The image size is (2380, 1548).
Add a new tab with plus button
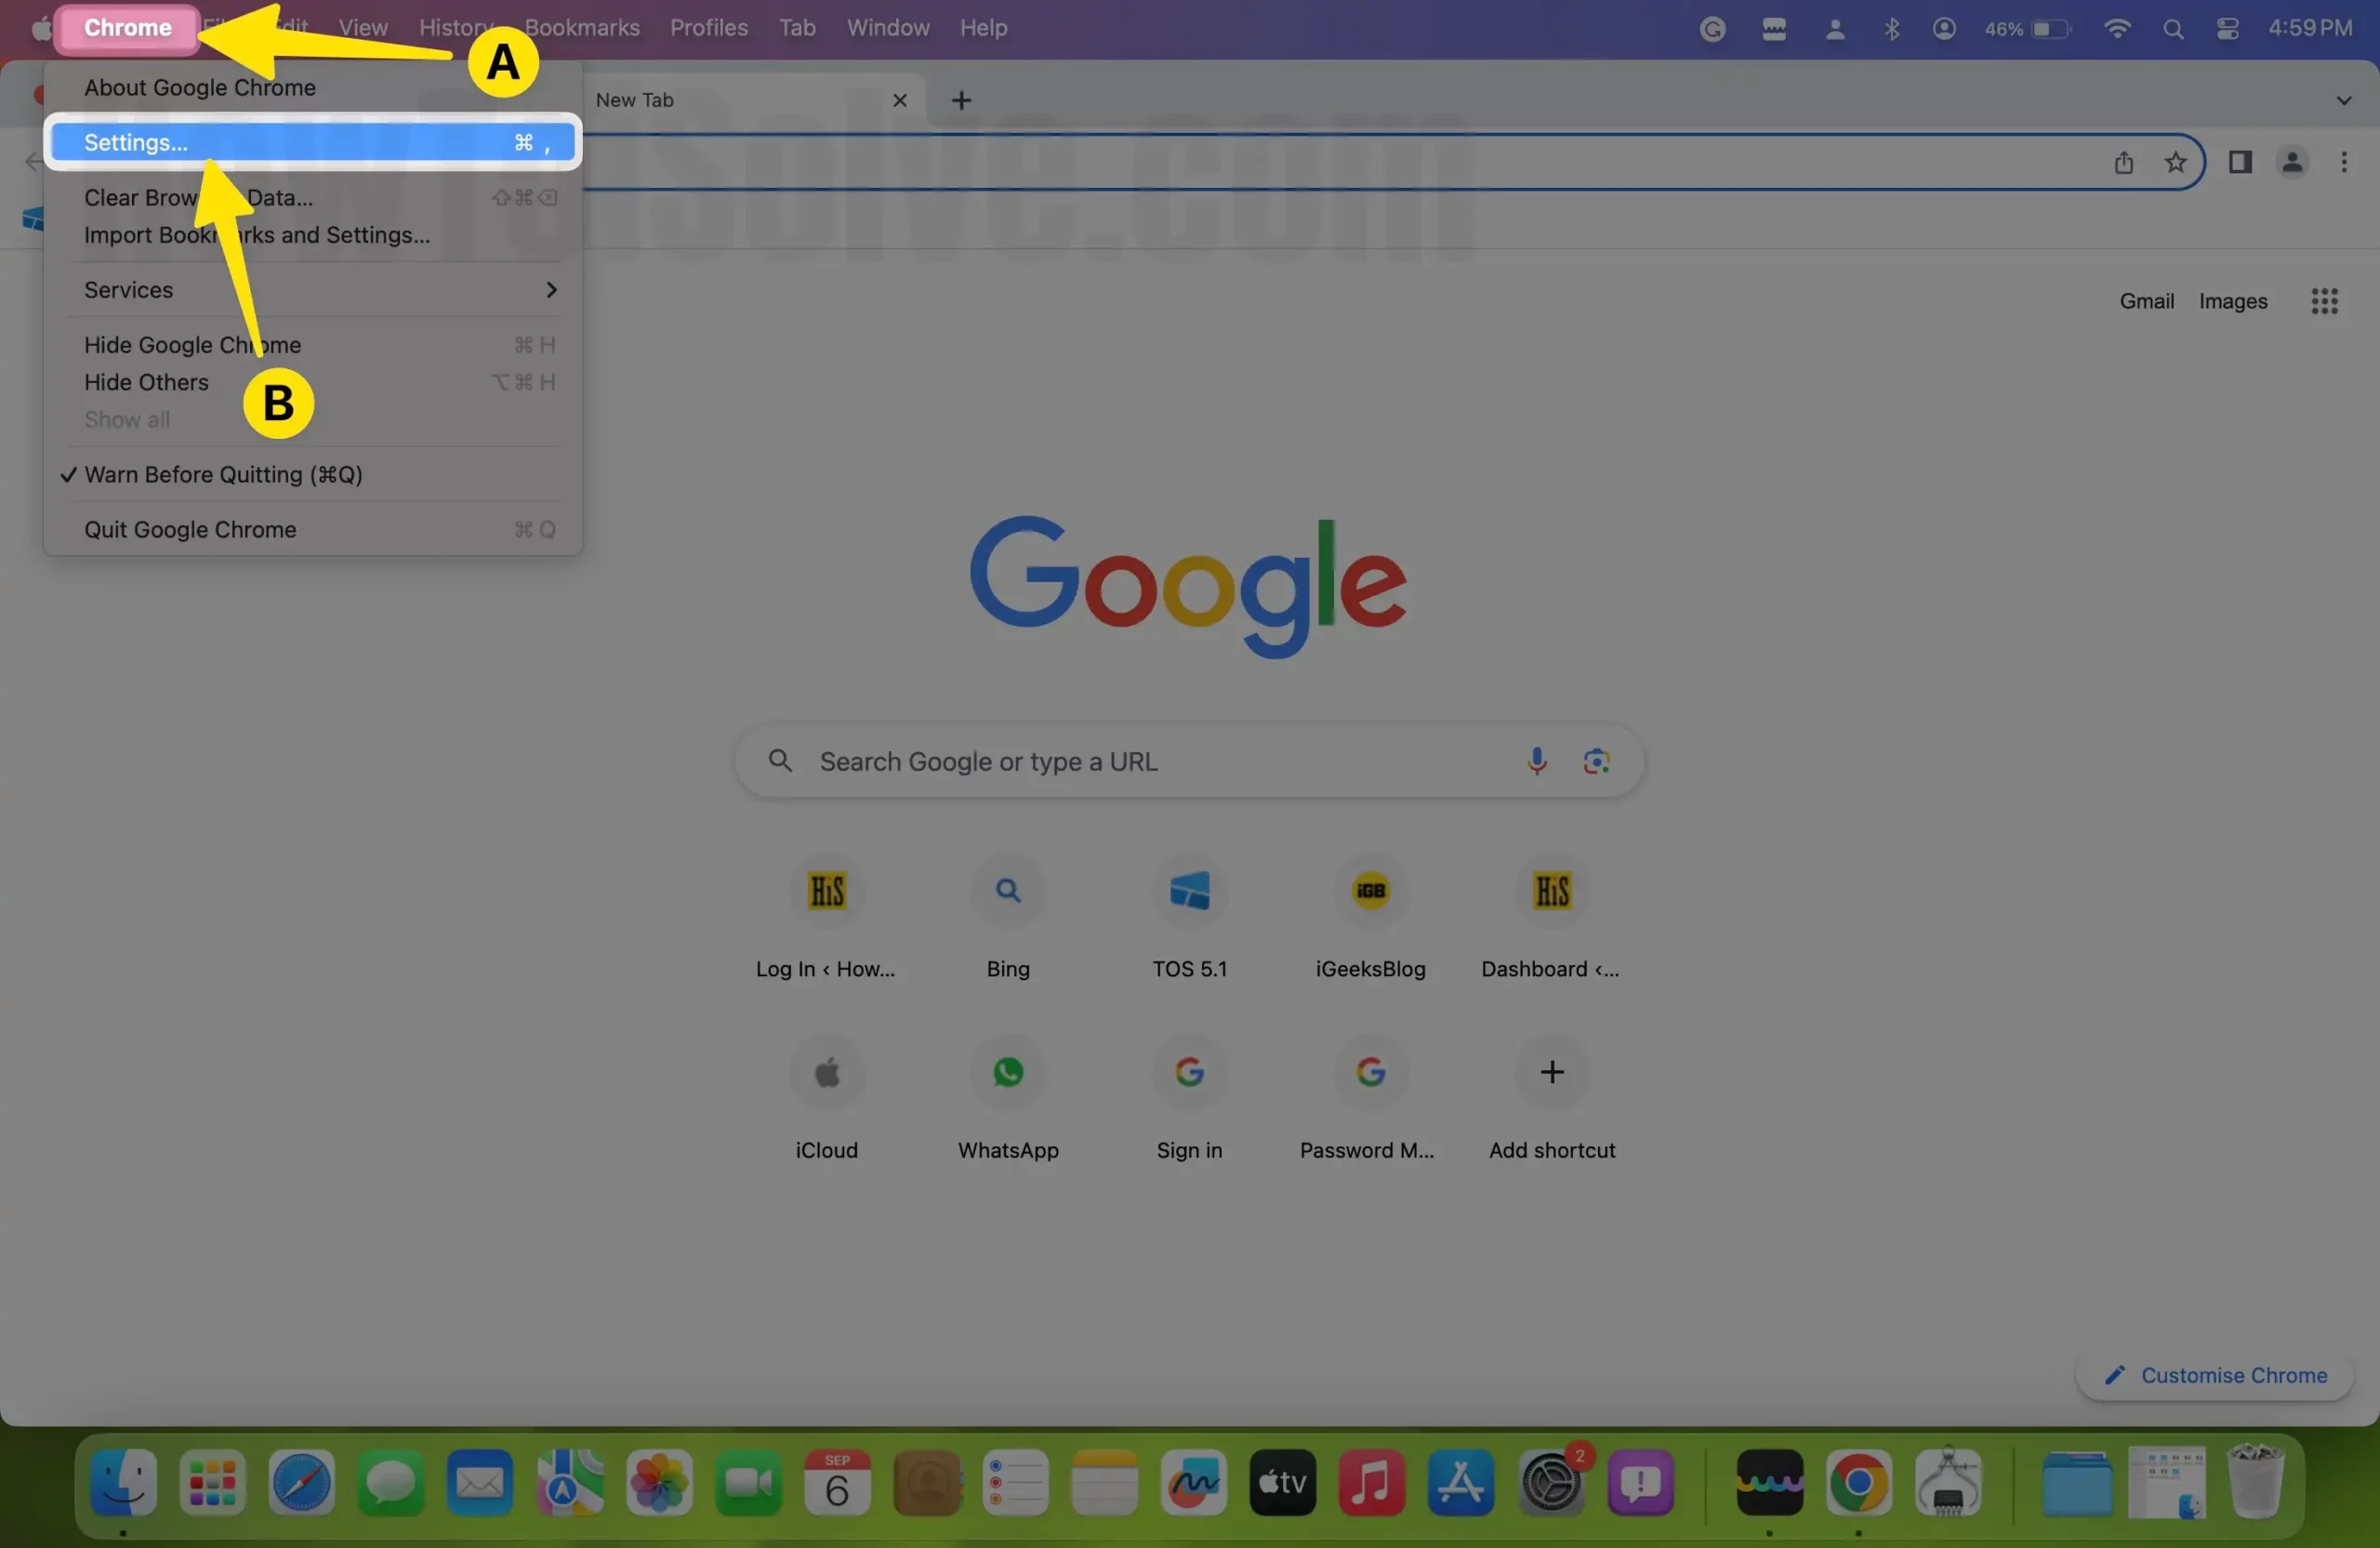click(x=961, y=100)
